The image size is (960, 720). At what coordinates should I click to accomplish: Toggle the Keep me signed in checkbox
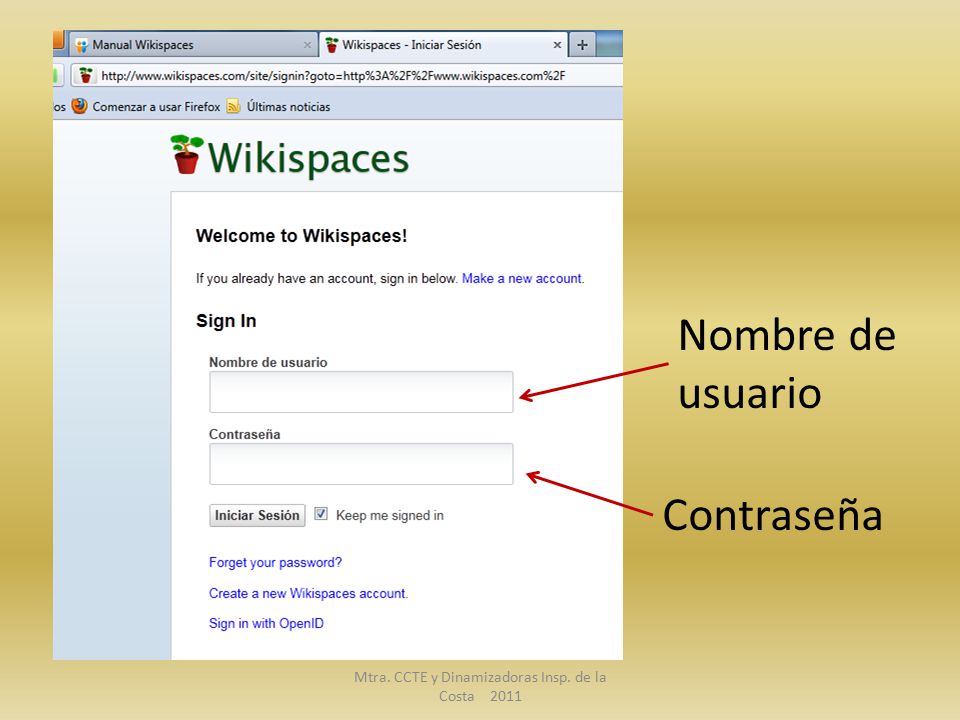(x=321, y=514)
